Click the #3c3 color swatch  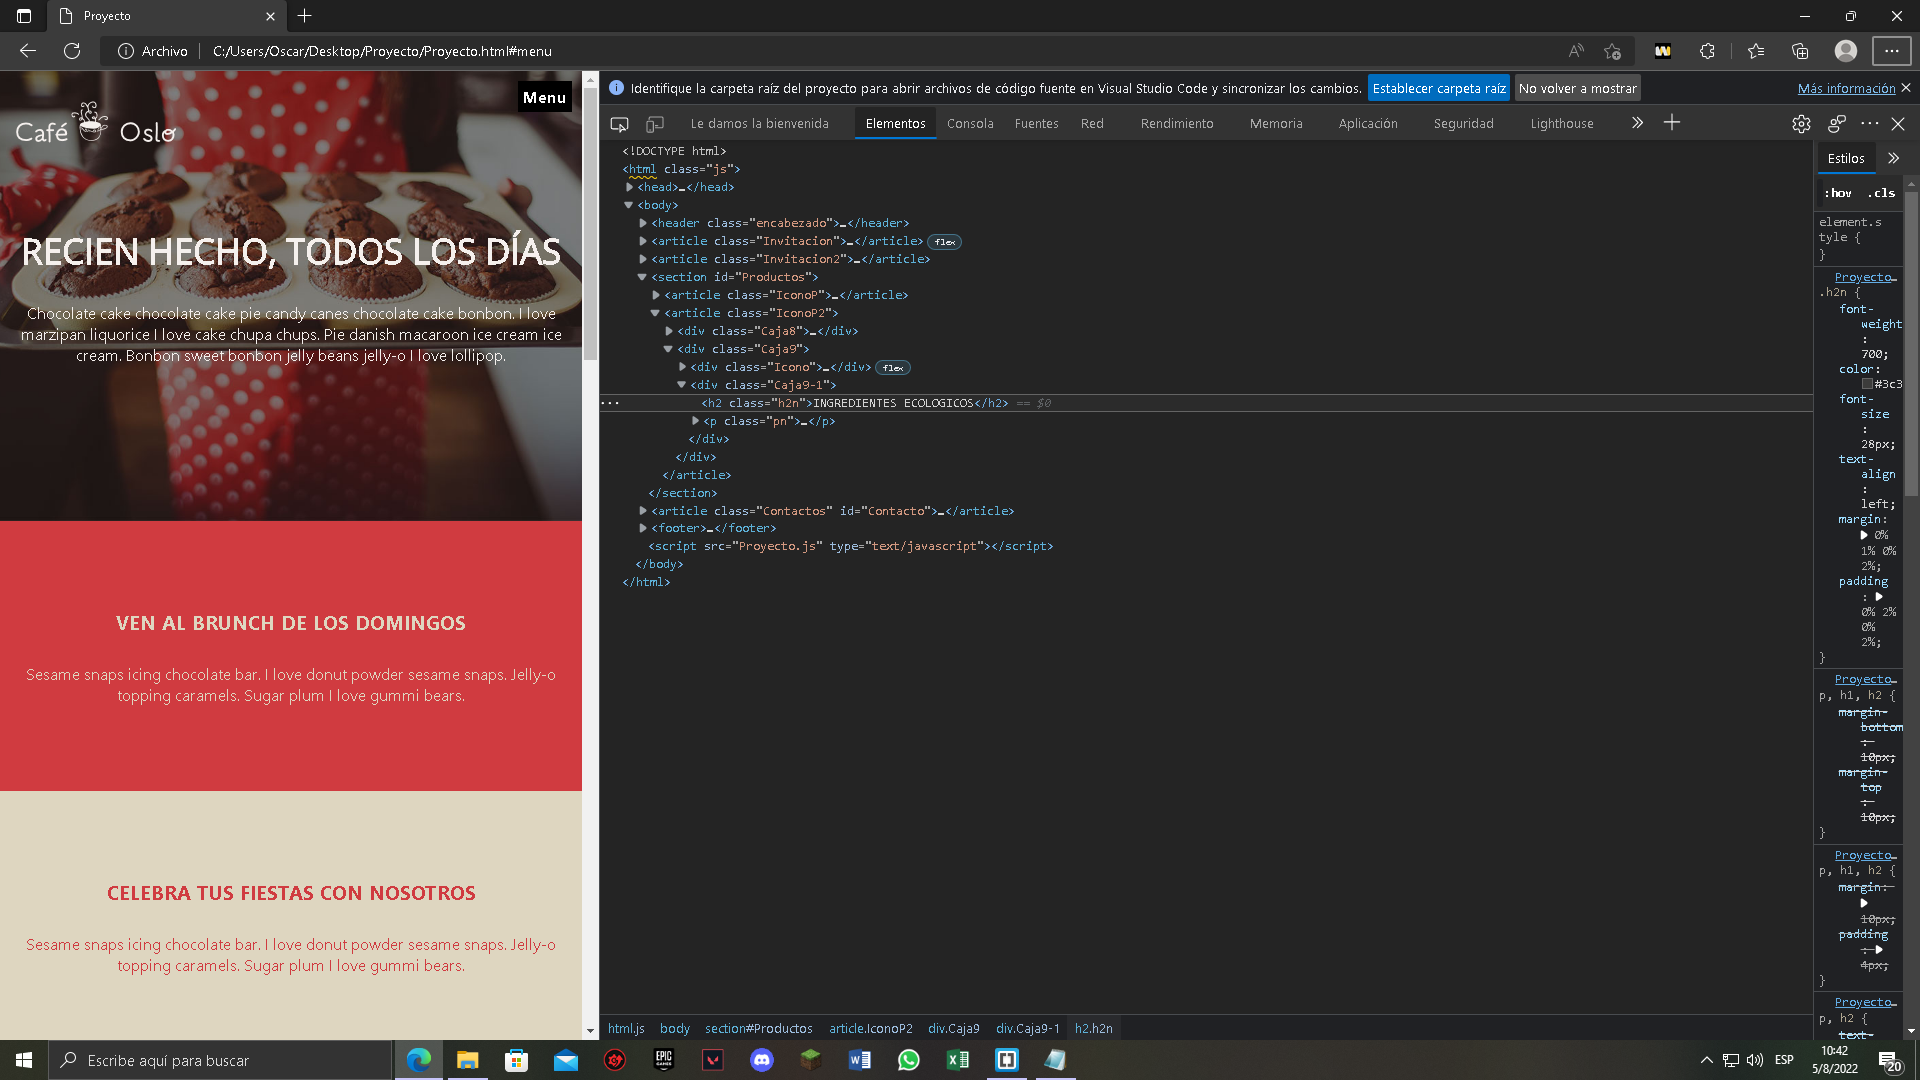(x=1867, y=384)
